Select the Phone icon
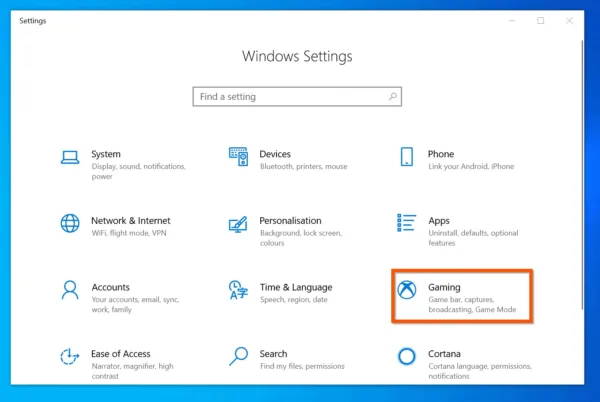 407,157
